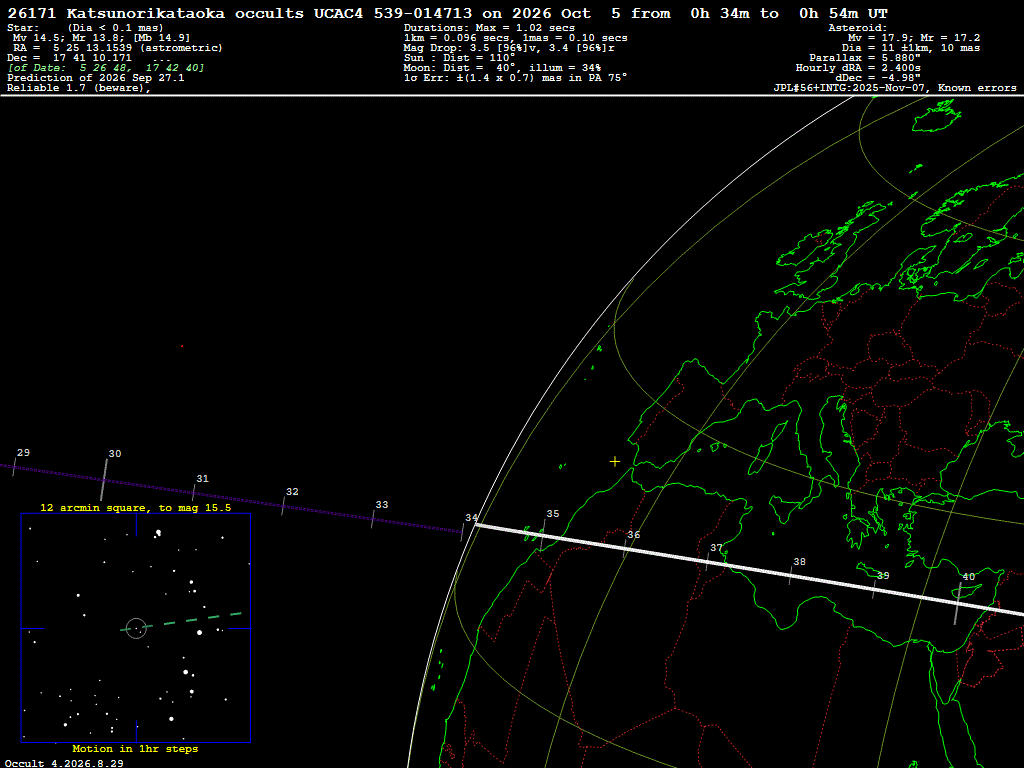Click the minute 40 marker over Cyprus

point(957,603)
